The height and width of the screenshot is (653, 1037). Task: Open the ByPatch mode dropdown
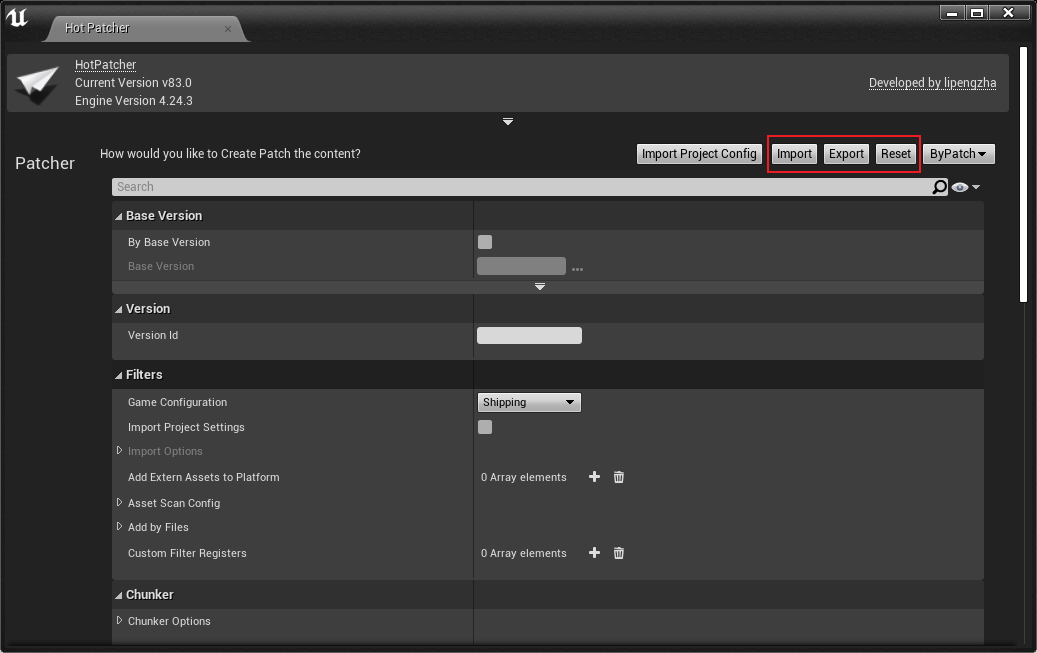[x=958, y=154]
